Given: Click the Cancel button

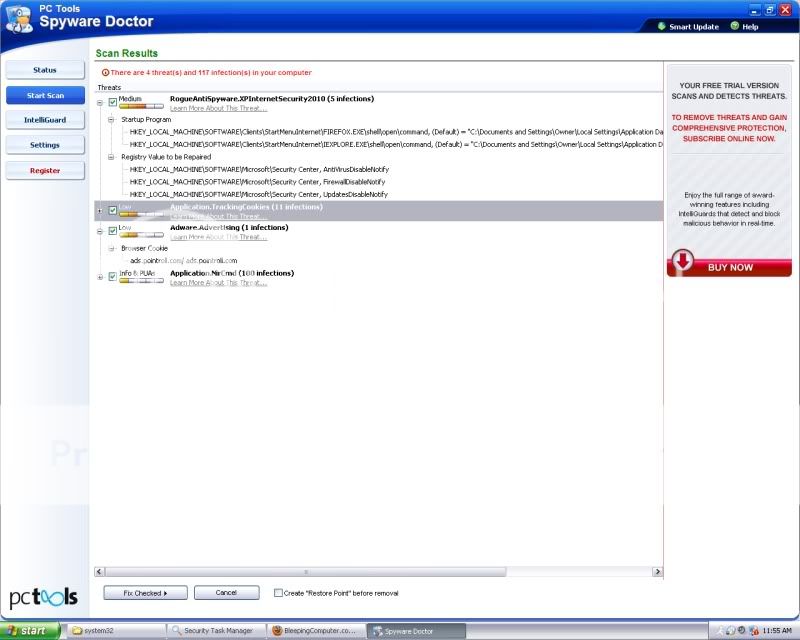Looking at the screenshot, I should [x=227, y=593].
